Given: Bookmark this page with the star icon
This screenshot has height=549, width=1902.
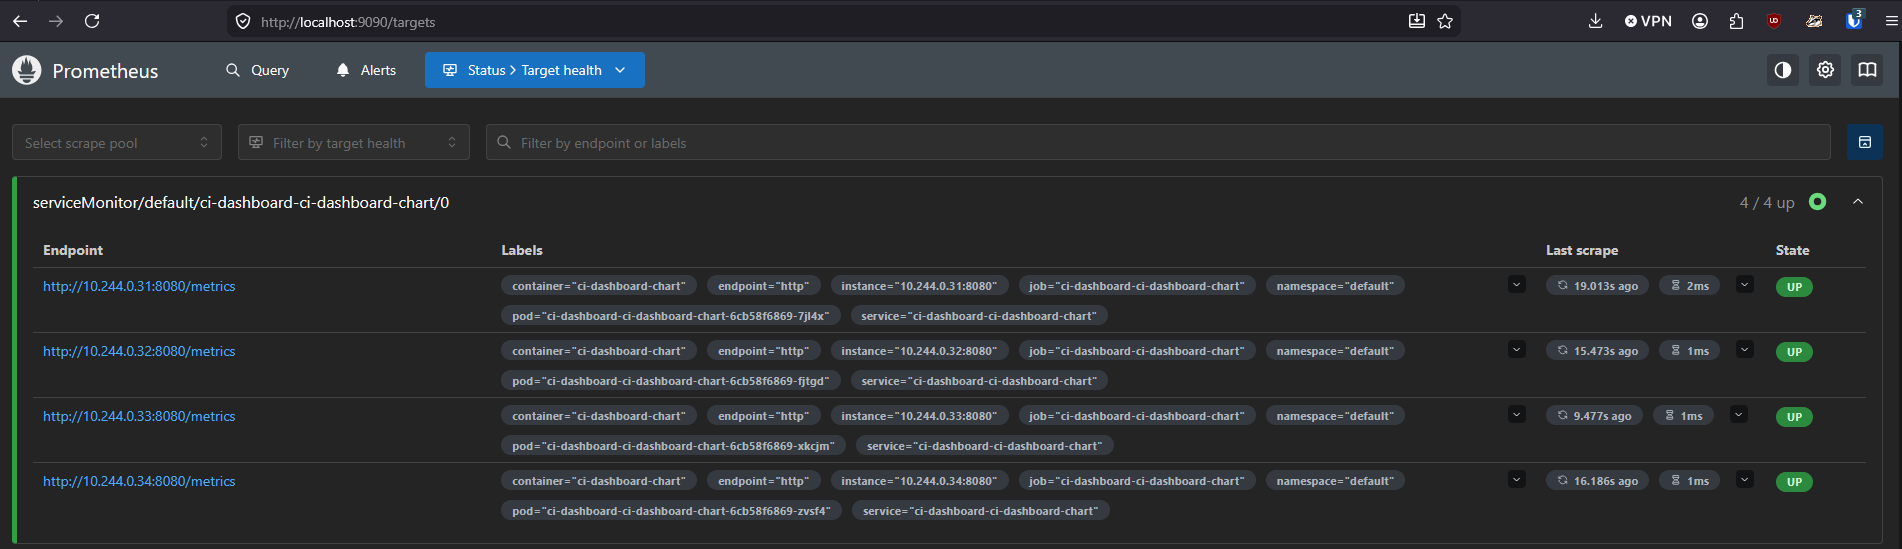Looking at the screenshot, I should click(1445, 21).
